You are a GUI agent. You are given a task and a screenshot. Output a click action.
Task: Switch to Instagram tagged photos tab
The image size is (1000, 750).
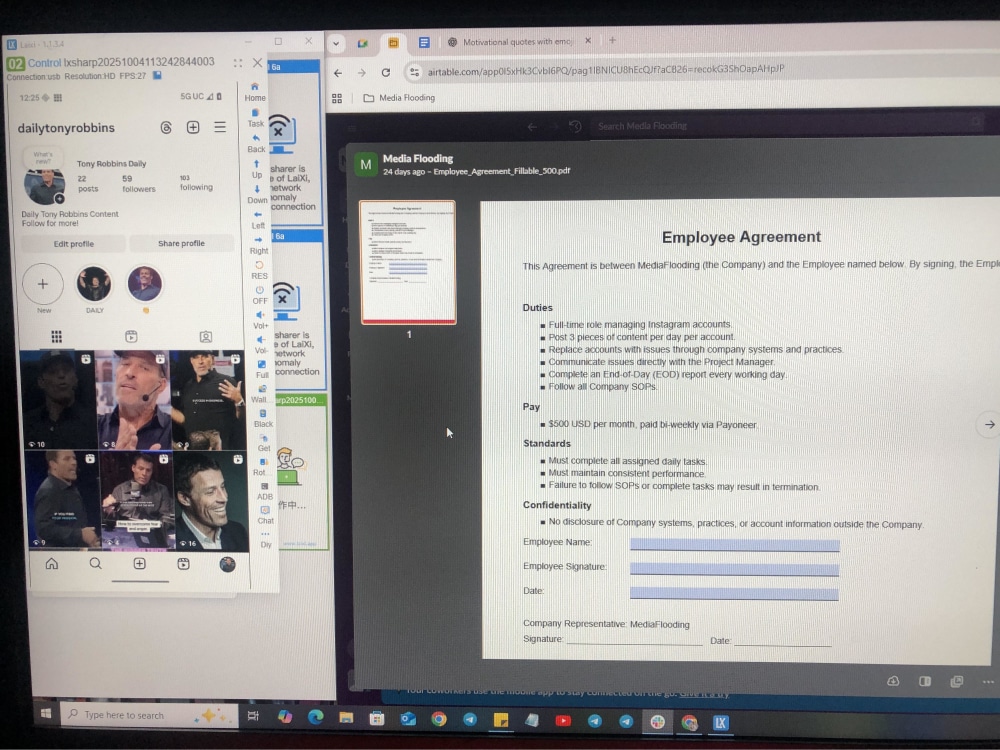coord(206,337)
